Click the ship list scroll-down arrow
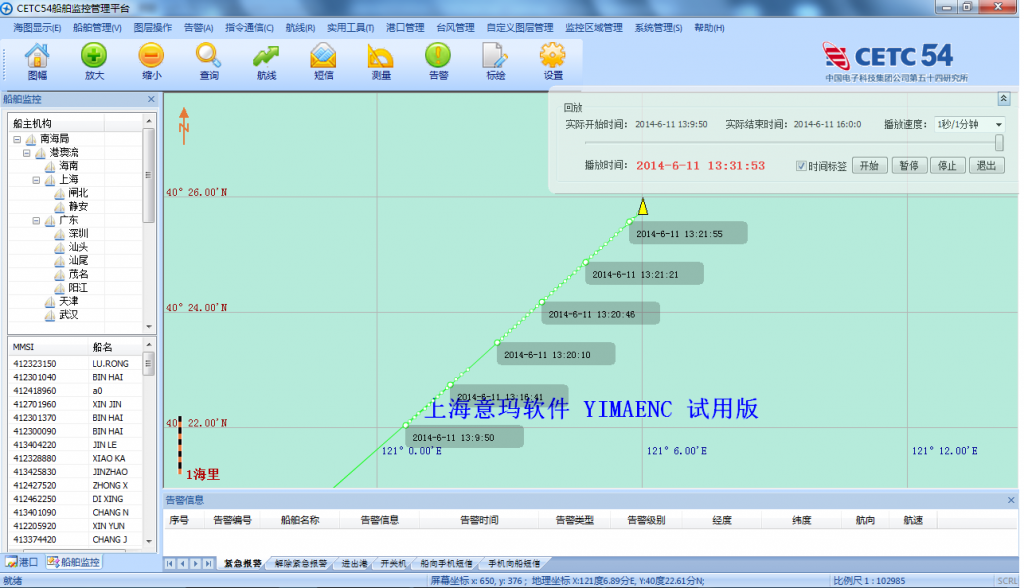 pos(149,541)
